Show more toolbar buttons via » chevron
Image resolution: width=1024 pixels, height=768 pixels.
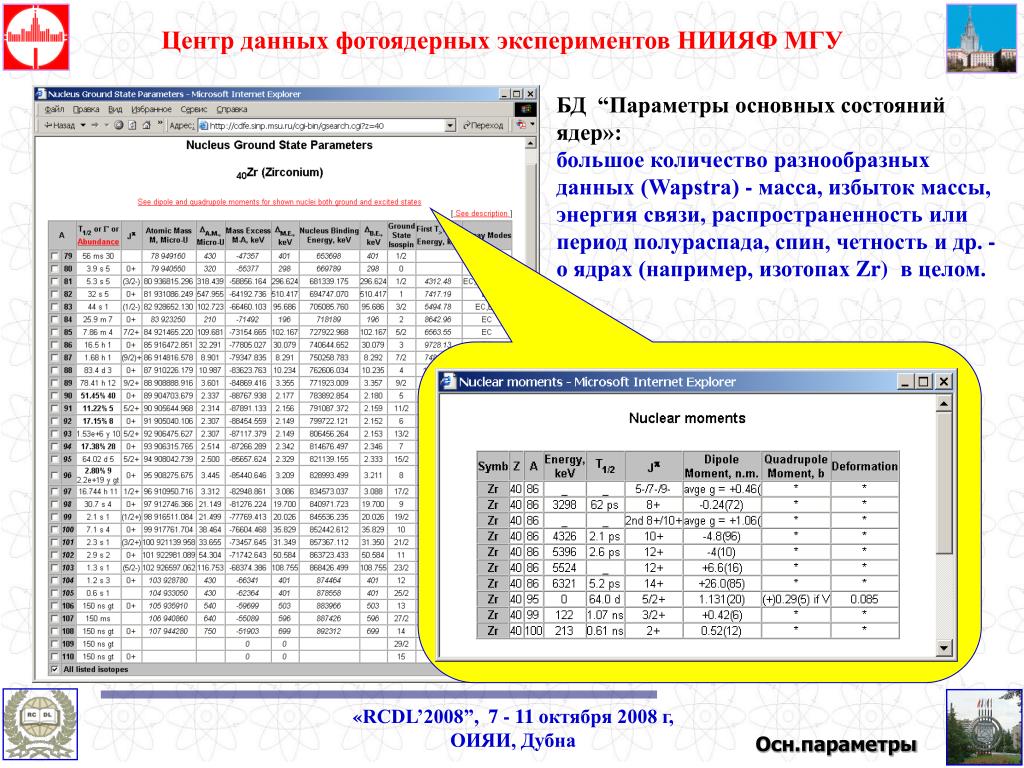point(161,123)
